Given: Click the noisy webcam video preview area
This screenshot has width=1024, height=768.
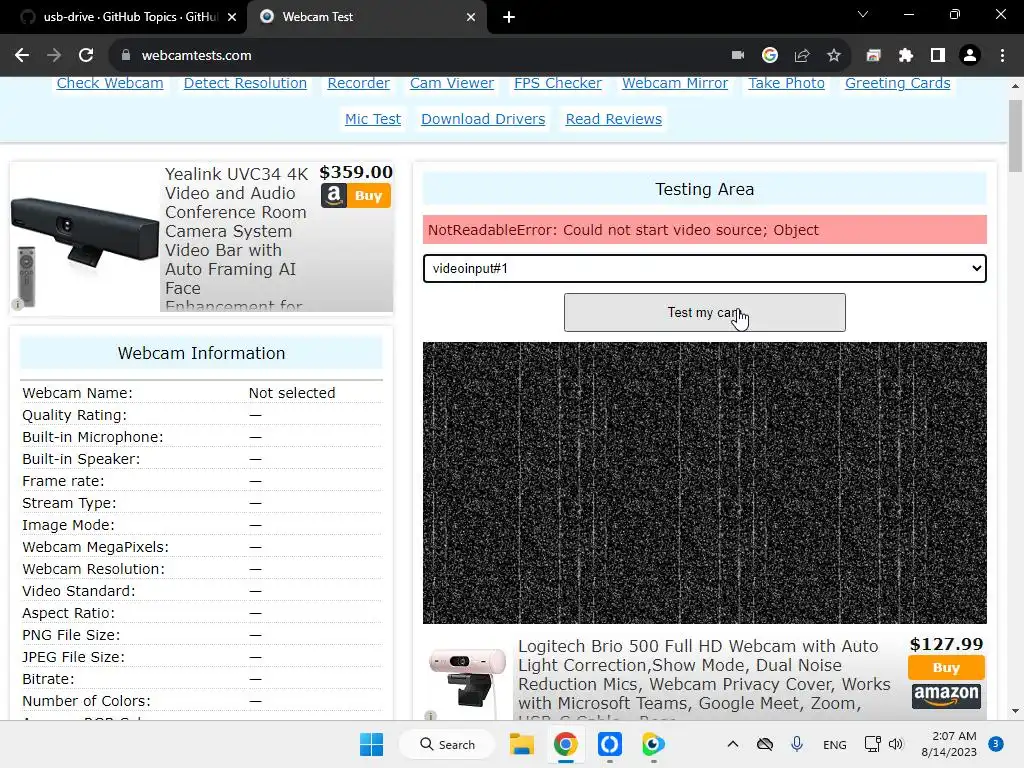Looking at the screenshot, I should [x=704, y=483].
